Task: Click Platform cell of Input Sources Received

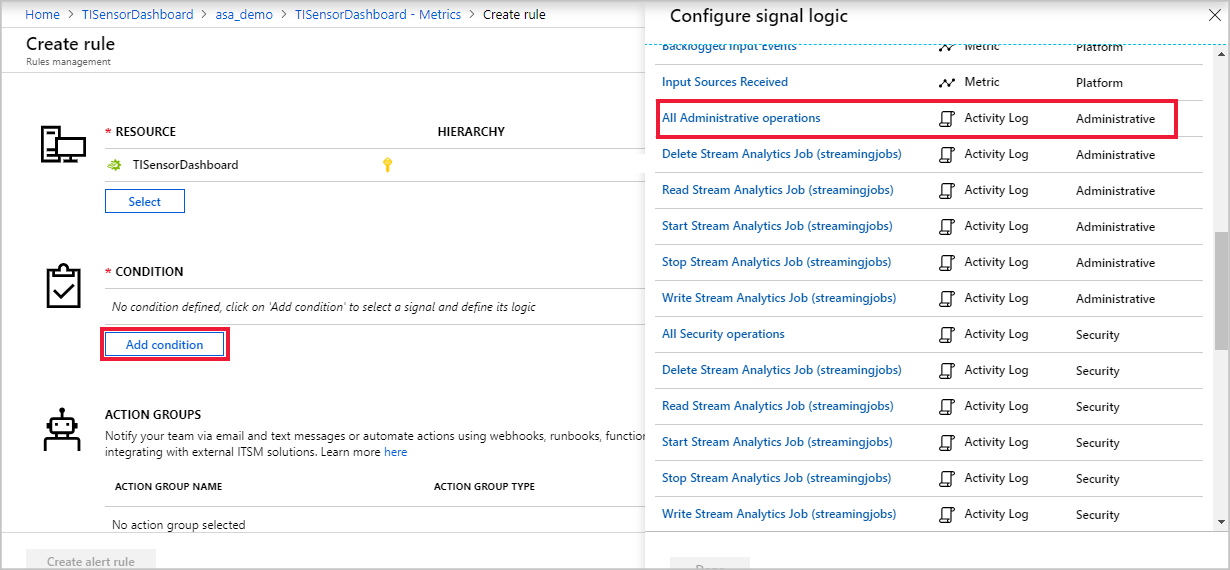Action: [1099, 83]
